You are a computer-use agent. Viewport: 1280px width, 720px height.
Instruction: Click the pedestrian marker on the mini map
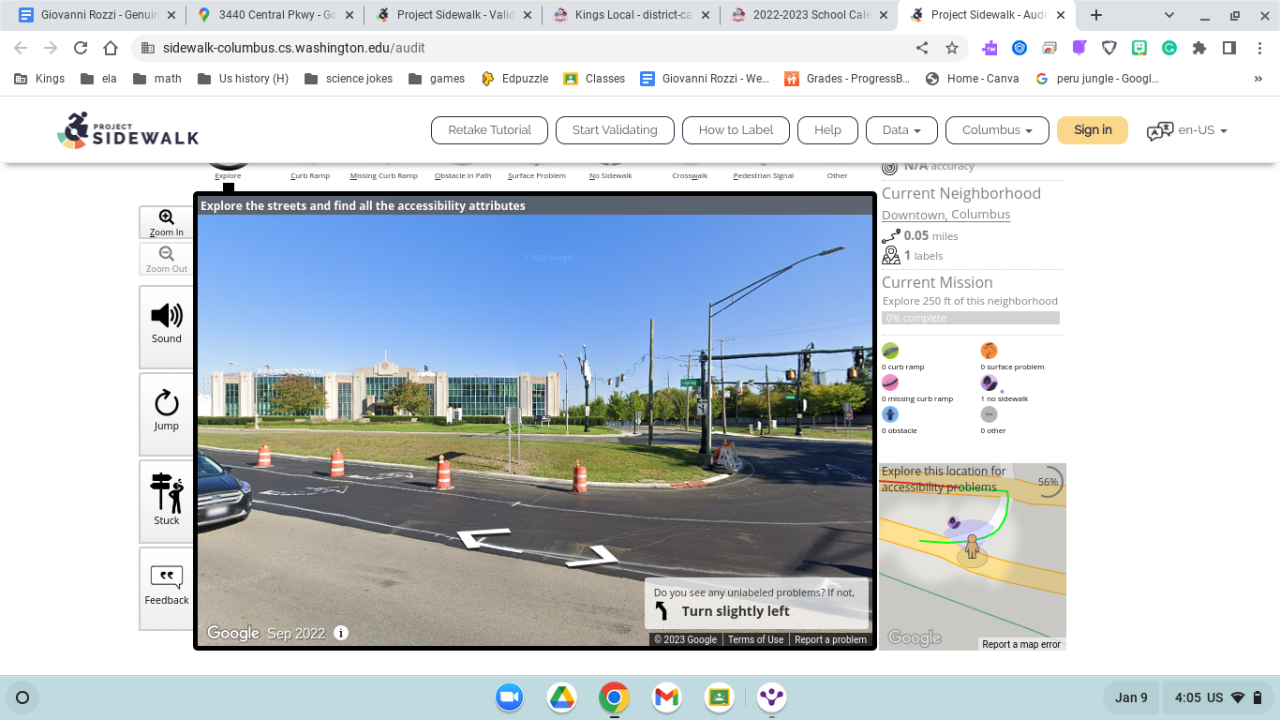click(971, 547)
